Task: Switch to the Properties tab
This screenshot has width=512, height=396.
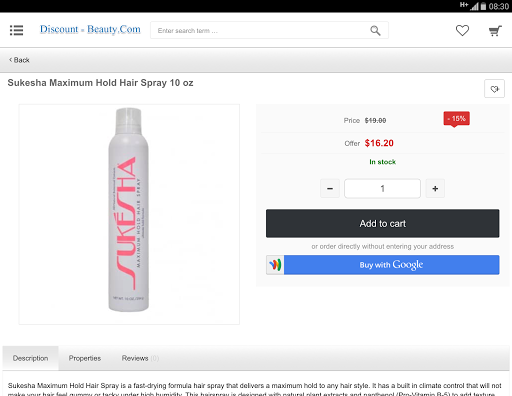Action: 85,358
